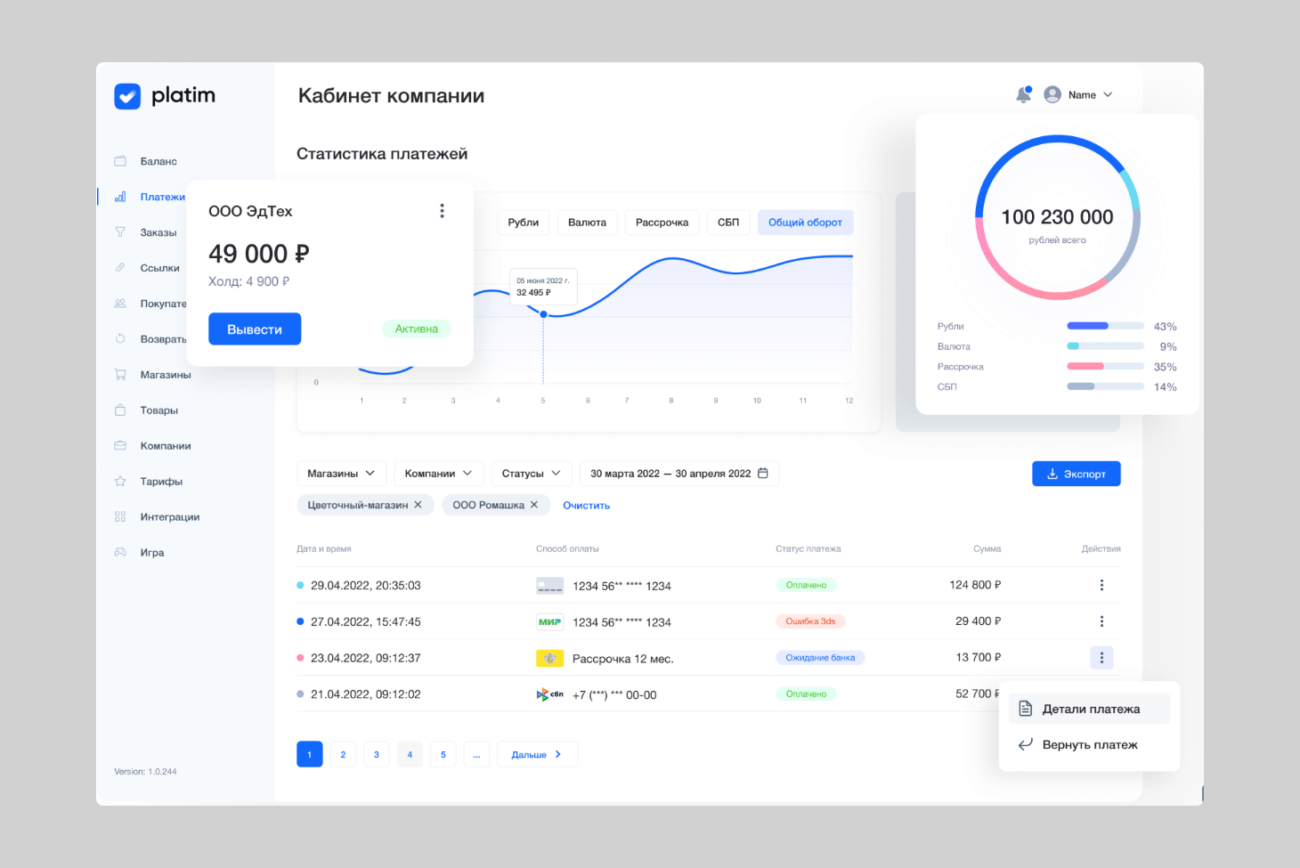Image resolution: width=1300 pixels, height=868 pixels.
Task: Open actions menu for the 124 800 ₽ payment
Action: (1101, 585)
